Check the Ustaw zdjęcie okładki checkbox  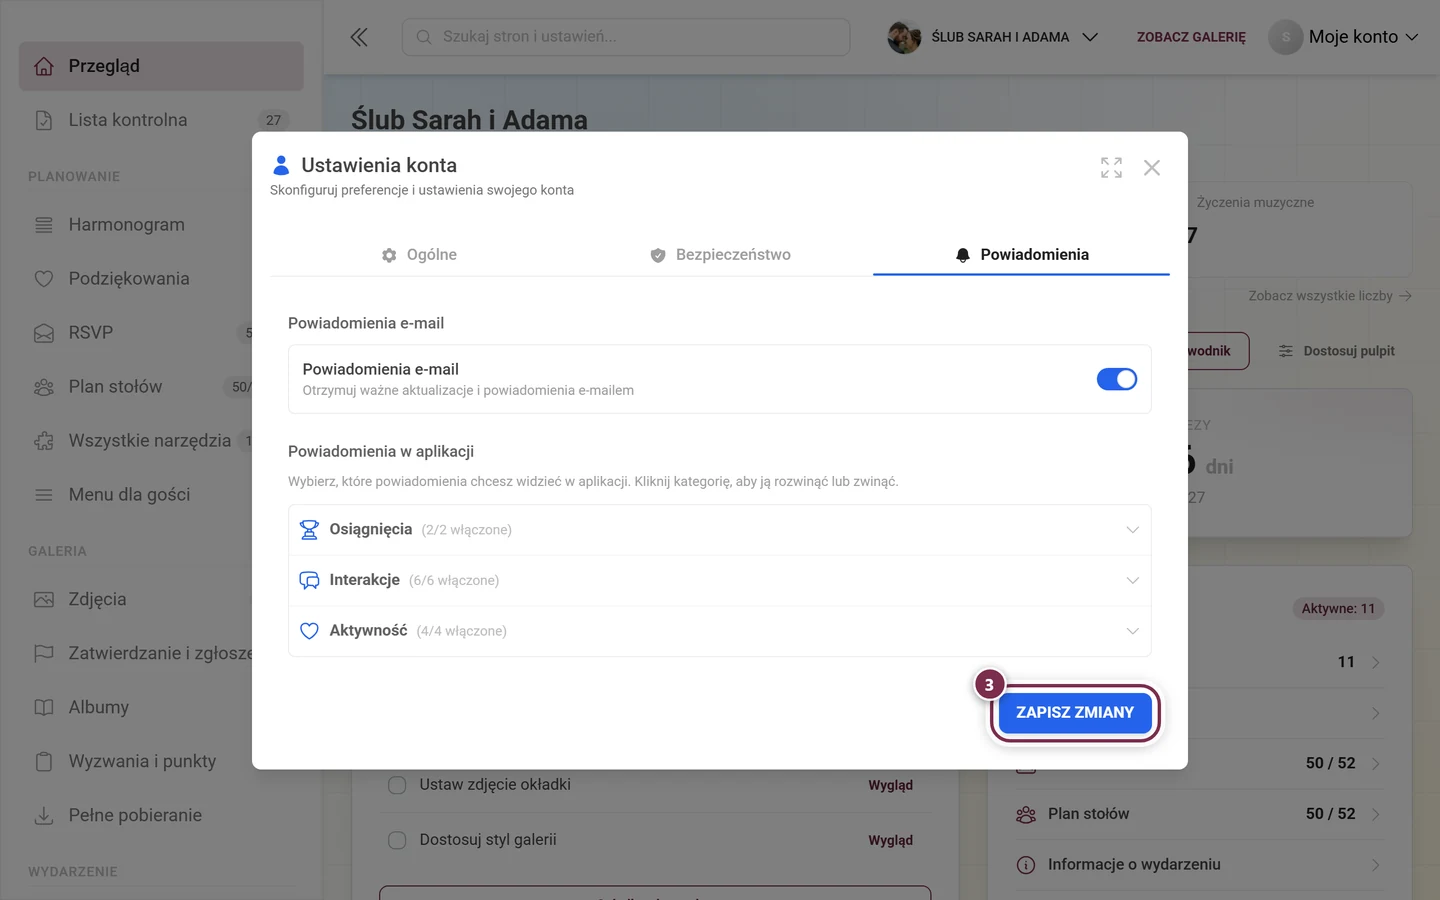(x=397, y=785)
